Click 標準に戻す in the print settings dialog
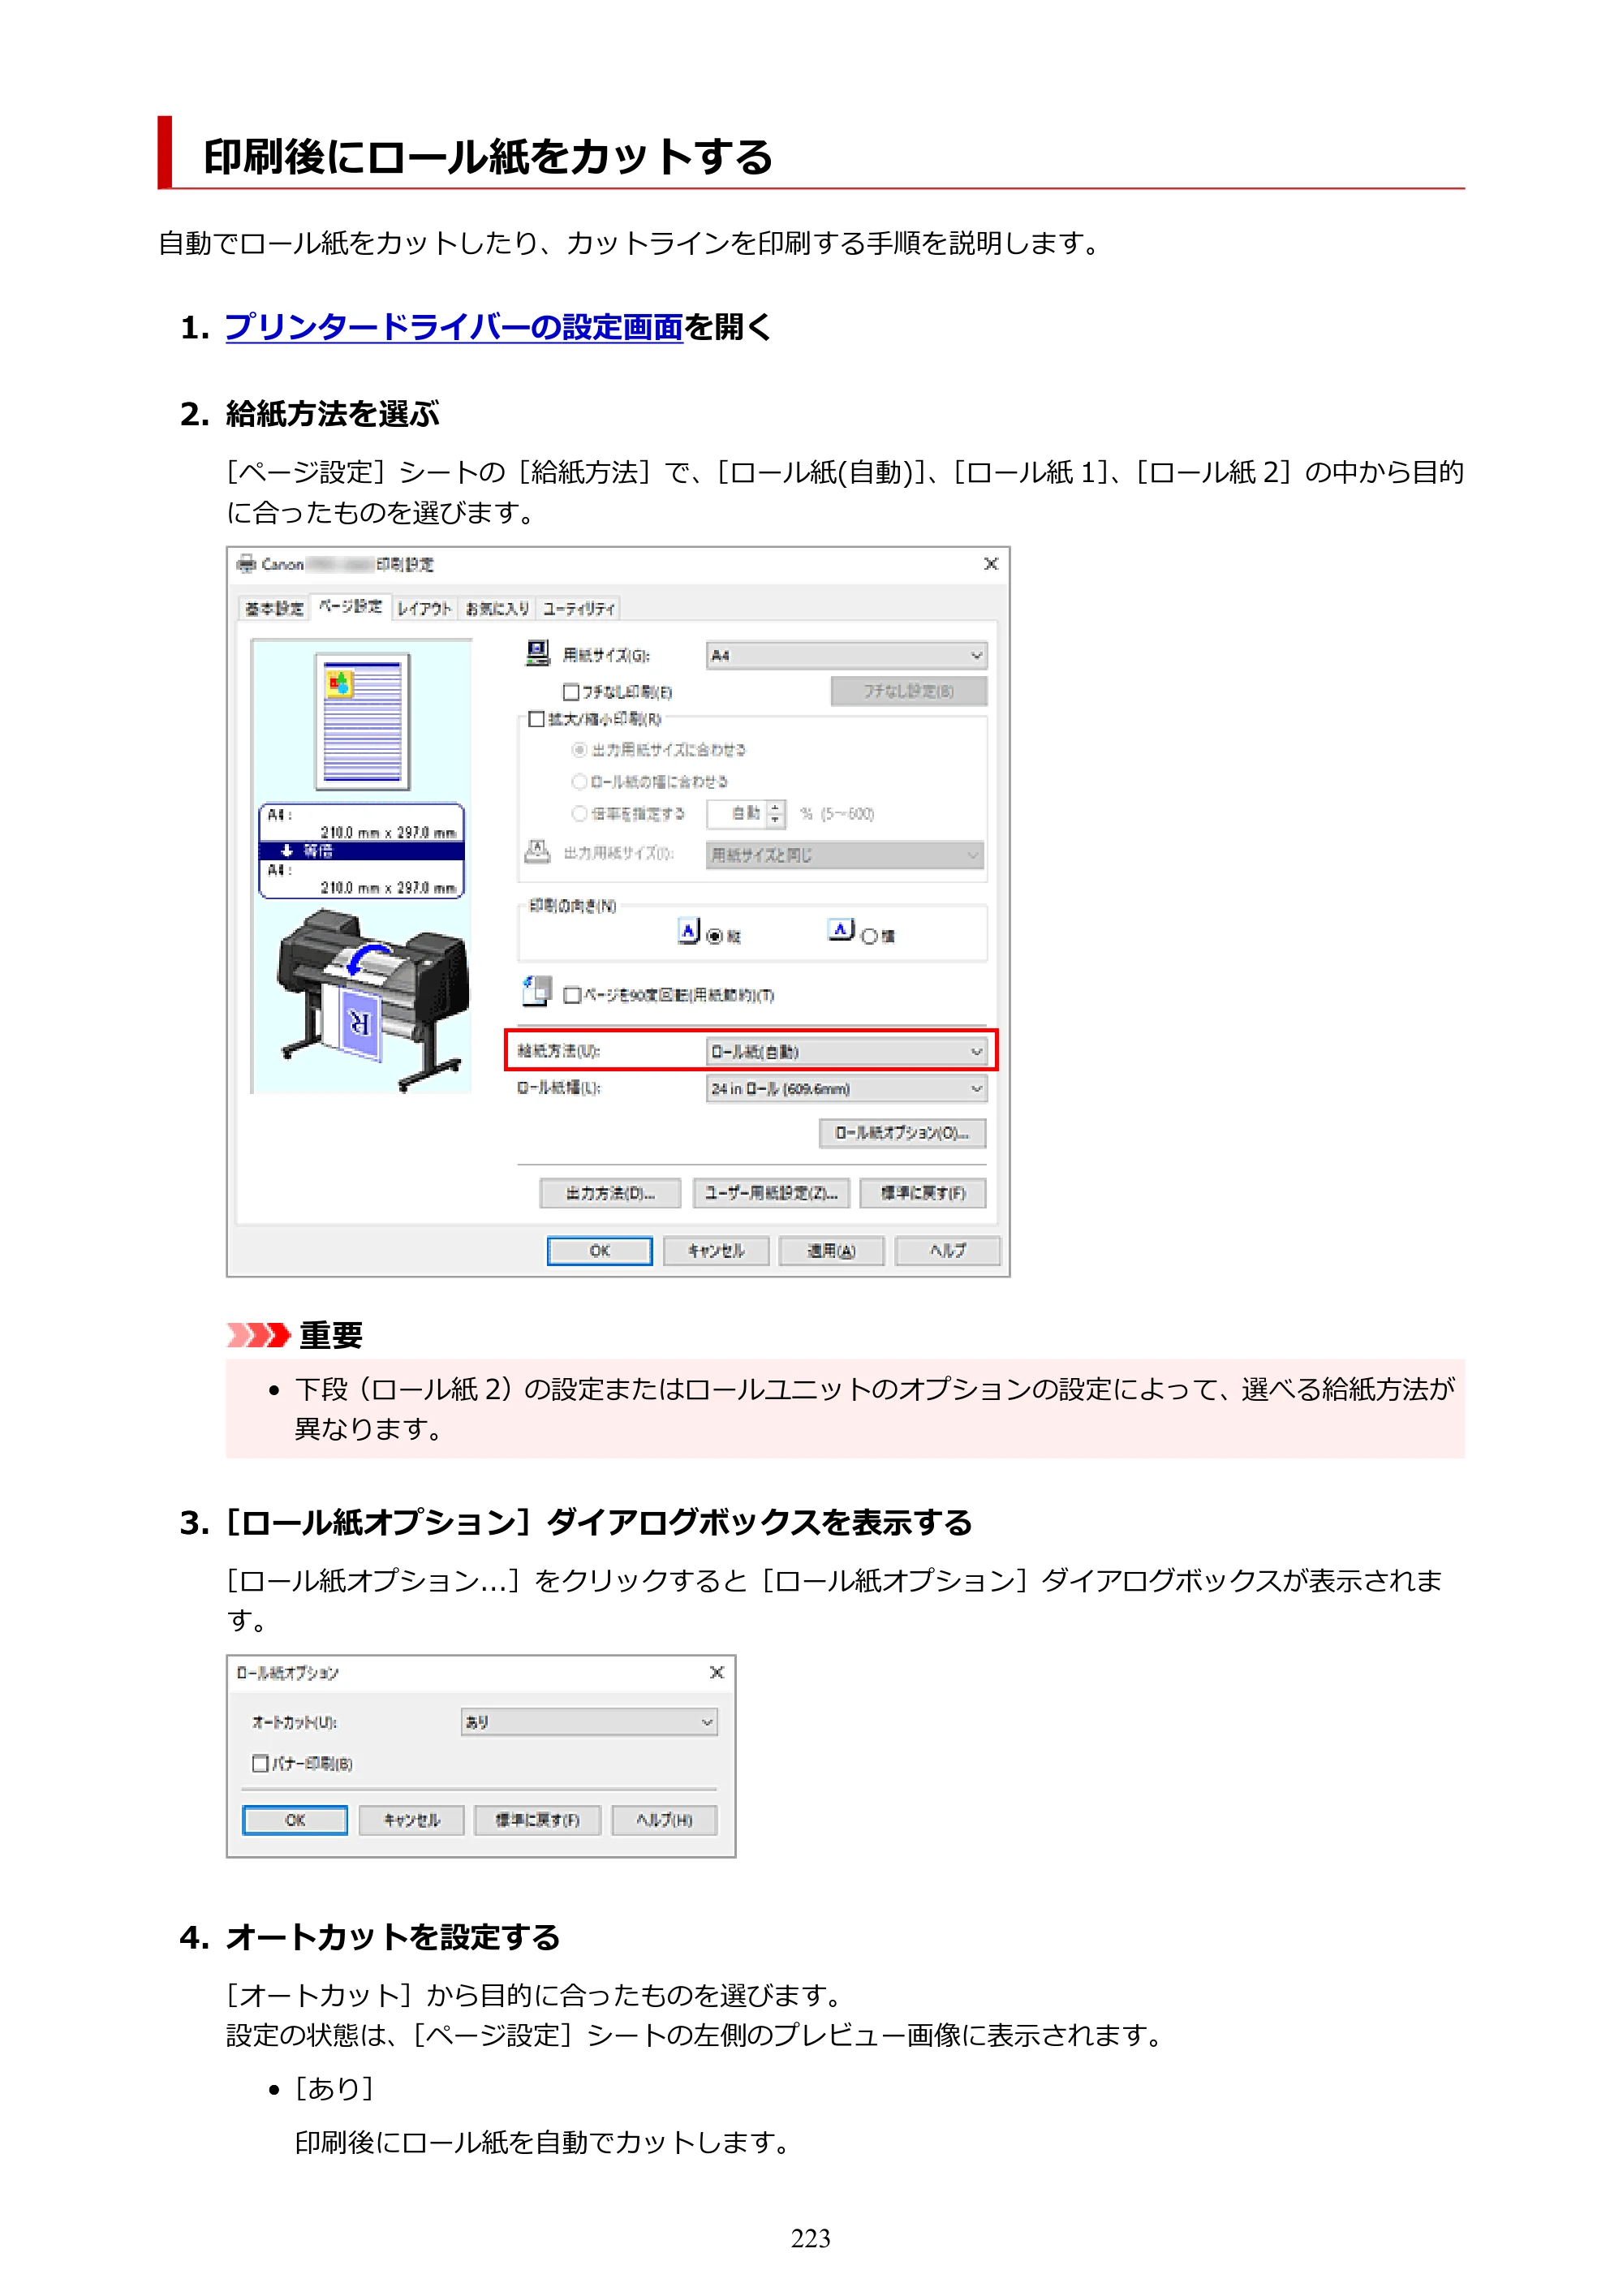The image size is (1623, 2296). (923, 1193)
